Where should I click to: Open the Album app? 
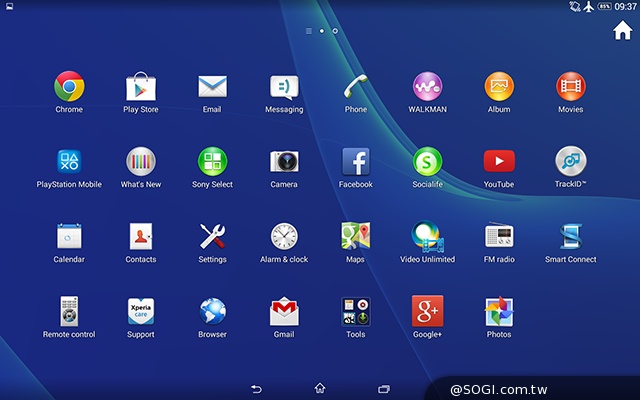tap(499, 87)
